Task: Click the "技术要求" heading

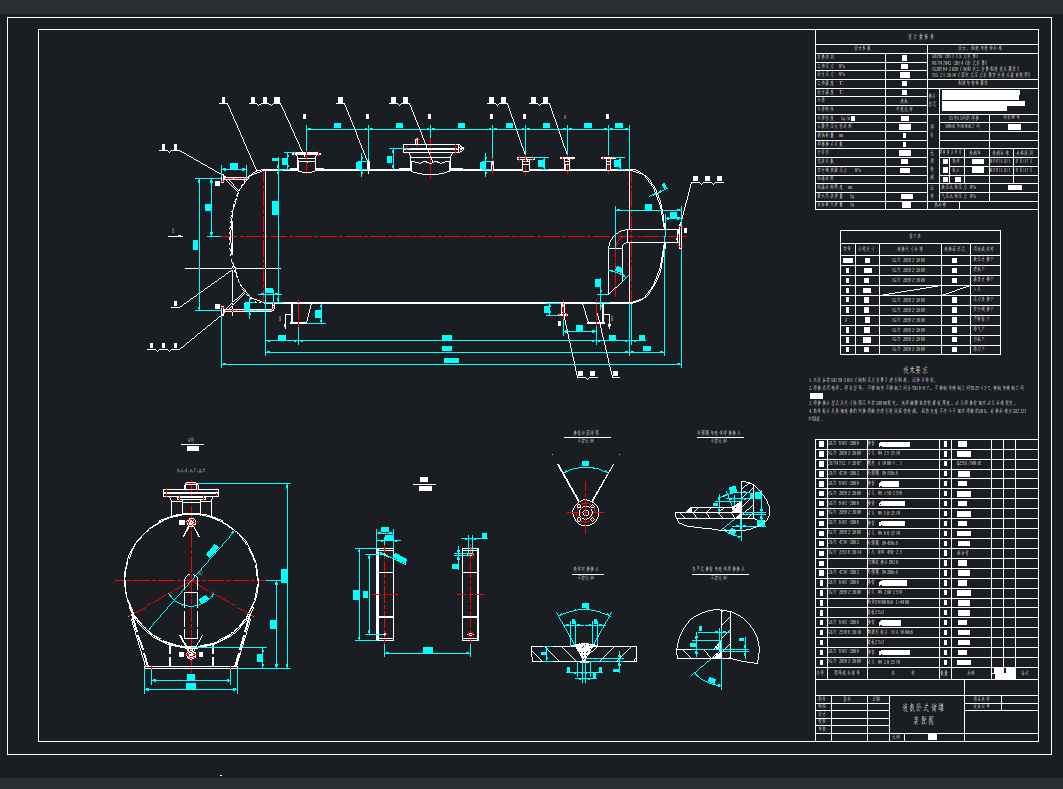Action: [x=915, y=370]
